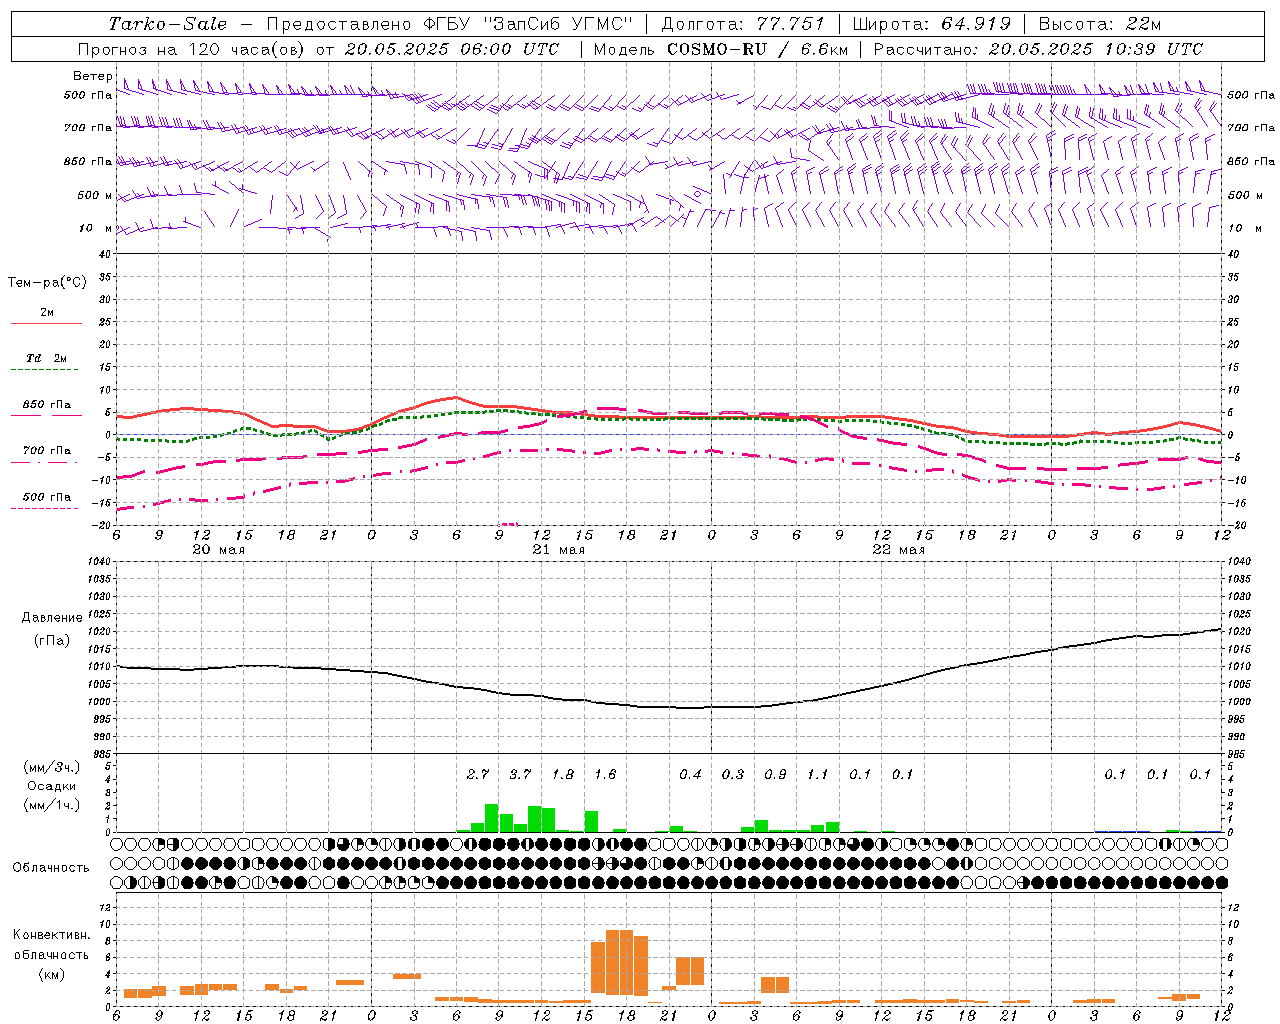The image size is (1280, 1024).
Task: Click the model name COSMO-RU / 6.6км
Action: [x=756, y=49]
